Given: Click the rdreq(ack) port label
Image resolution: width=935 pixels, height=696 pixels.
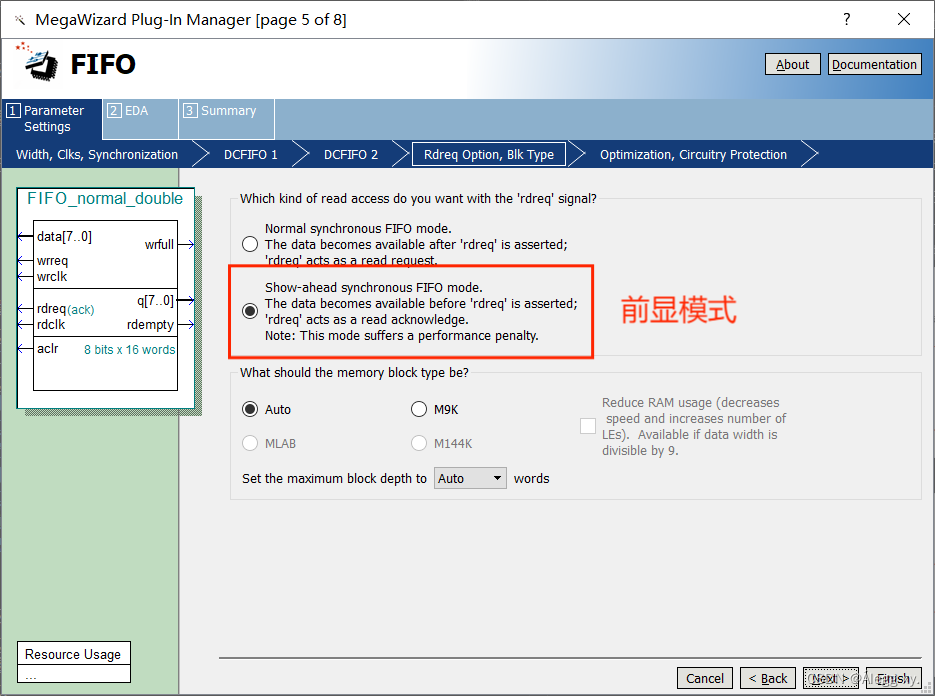Looking at the screenshot, I should (66, 309).
